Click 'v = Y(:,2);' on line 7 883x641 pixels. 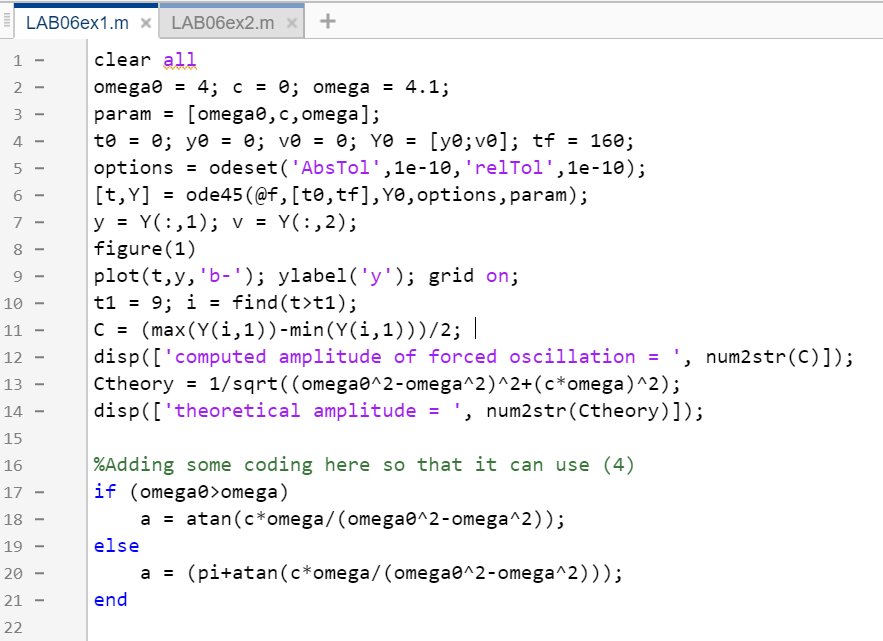coord(295,222)
